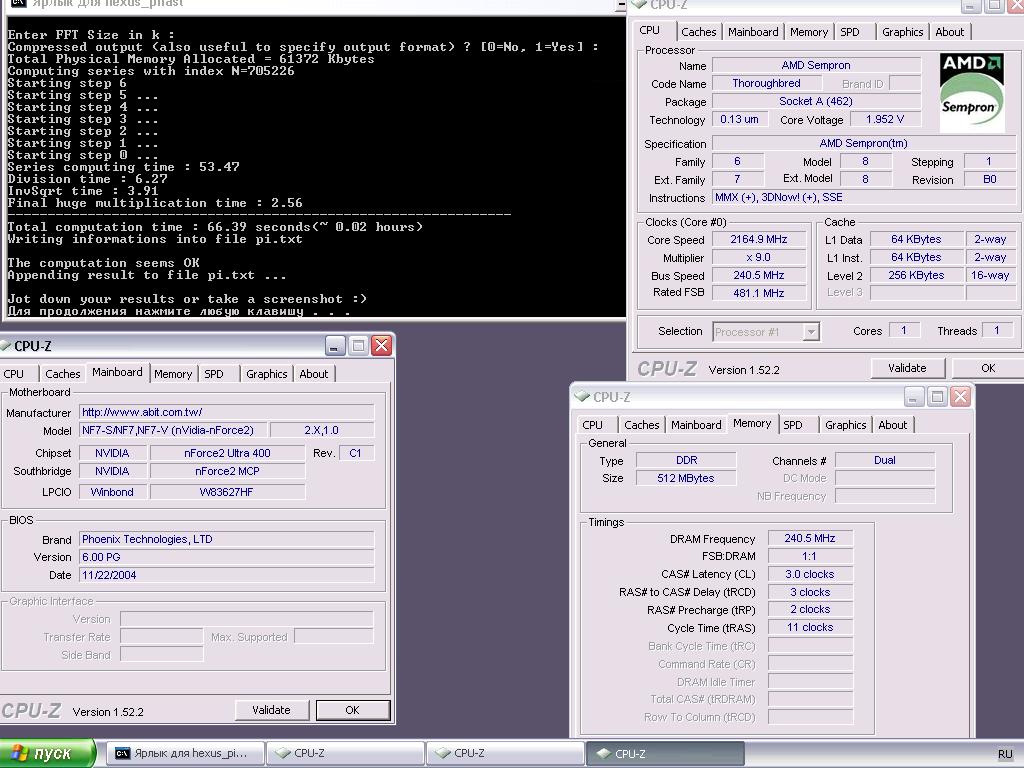This screenshot has width=1024, height=768.
Task: Select the Memory tab in Mainboard CPU-Z window
Action: [x=173, y=374]
